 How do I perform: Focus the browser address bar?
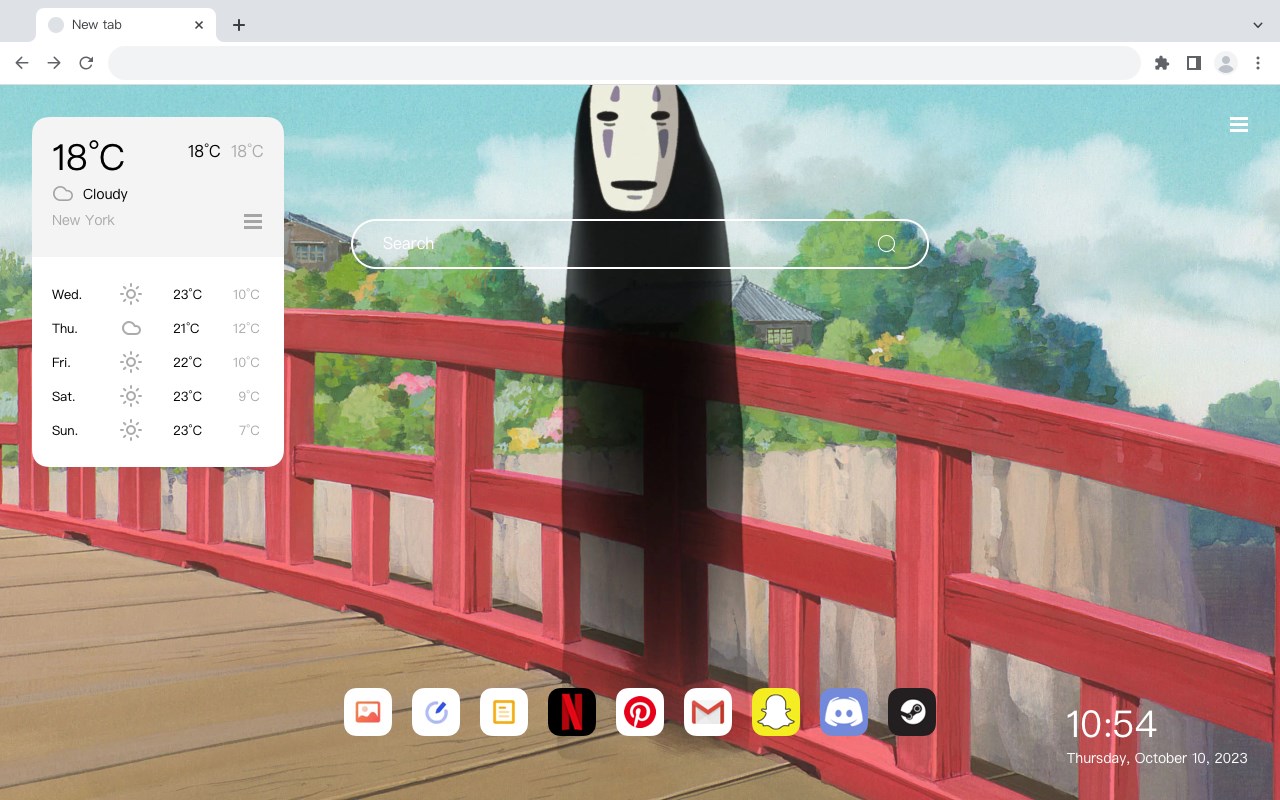click(624, 63)
